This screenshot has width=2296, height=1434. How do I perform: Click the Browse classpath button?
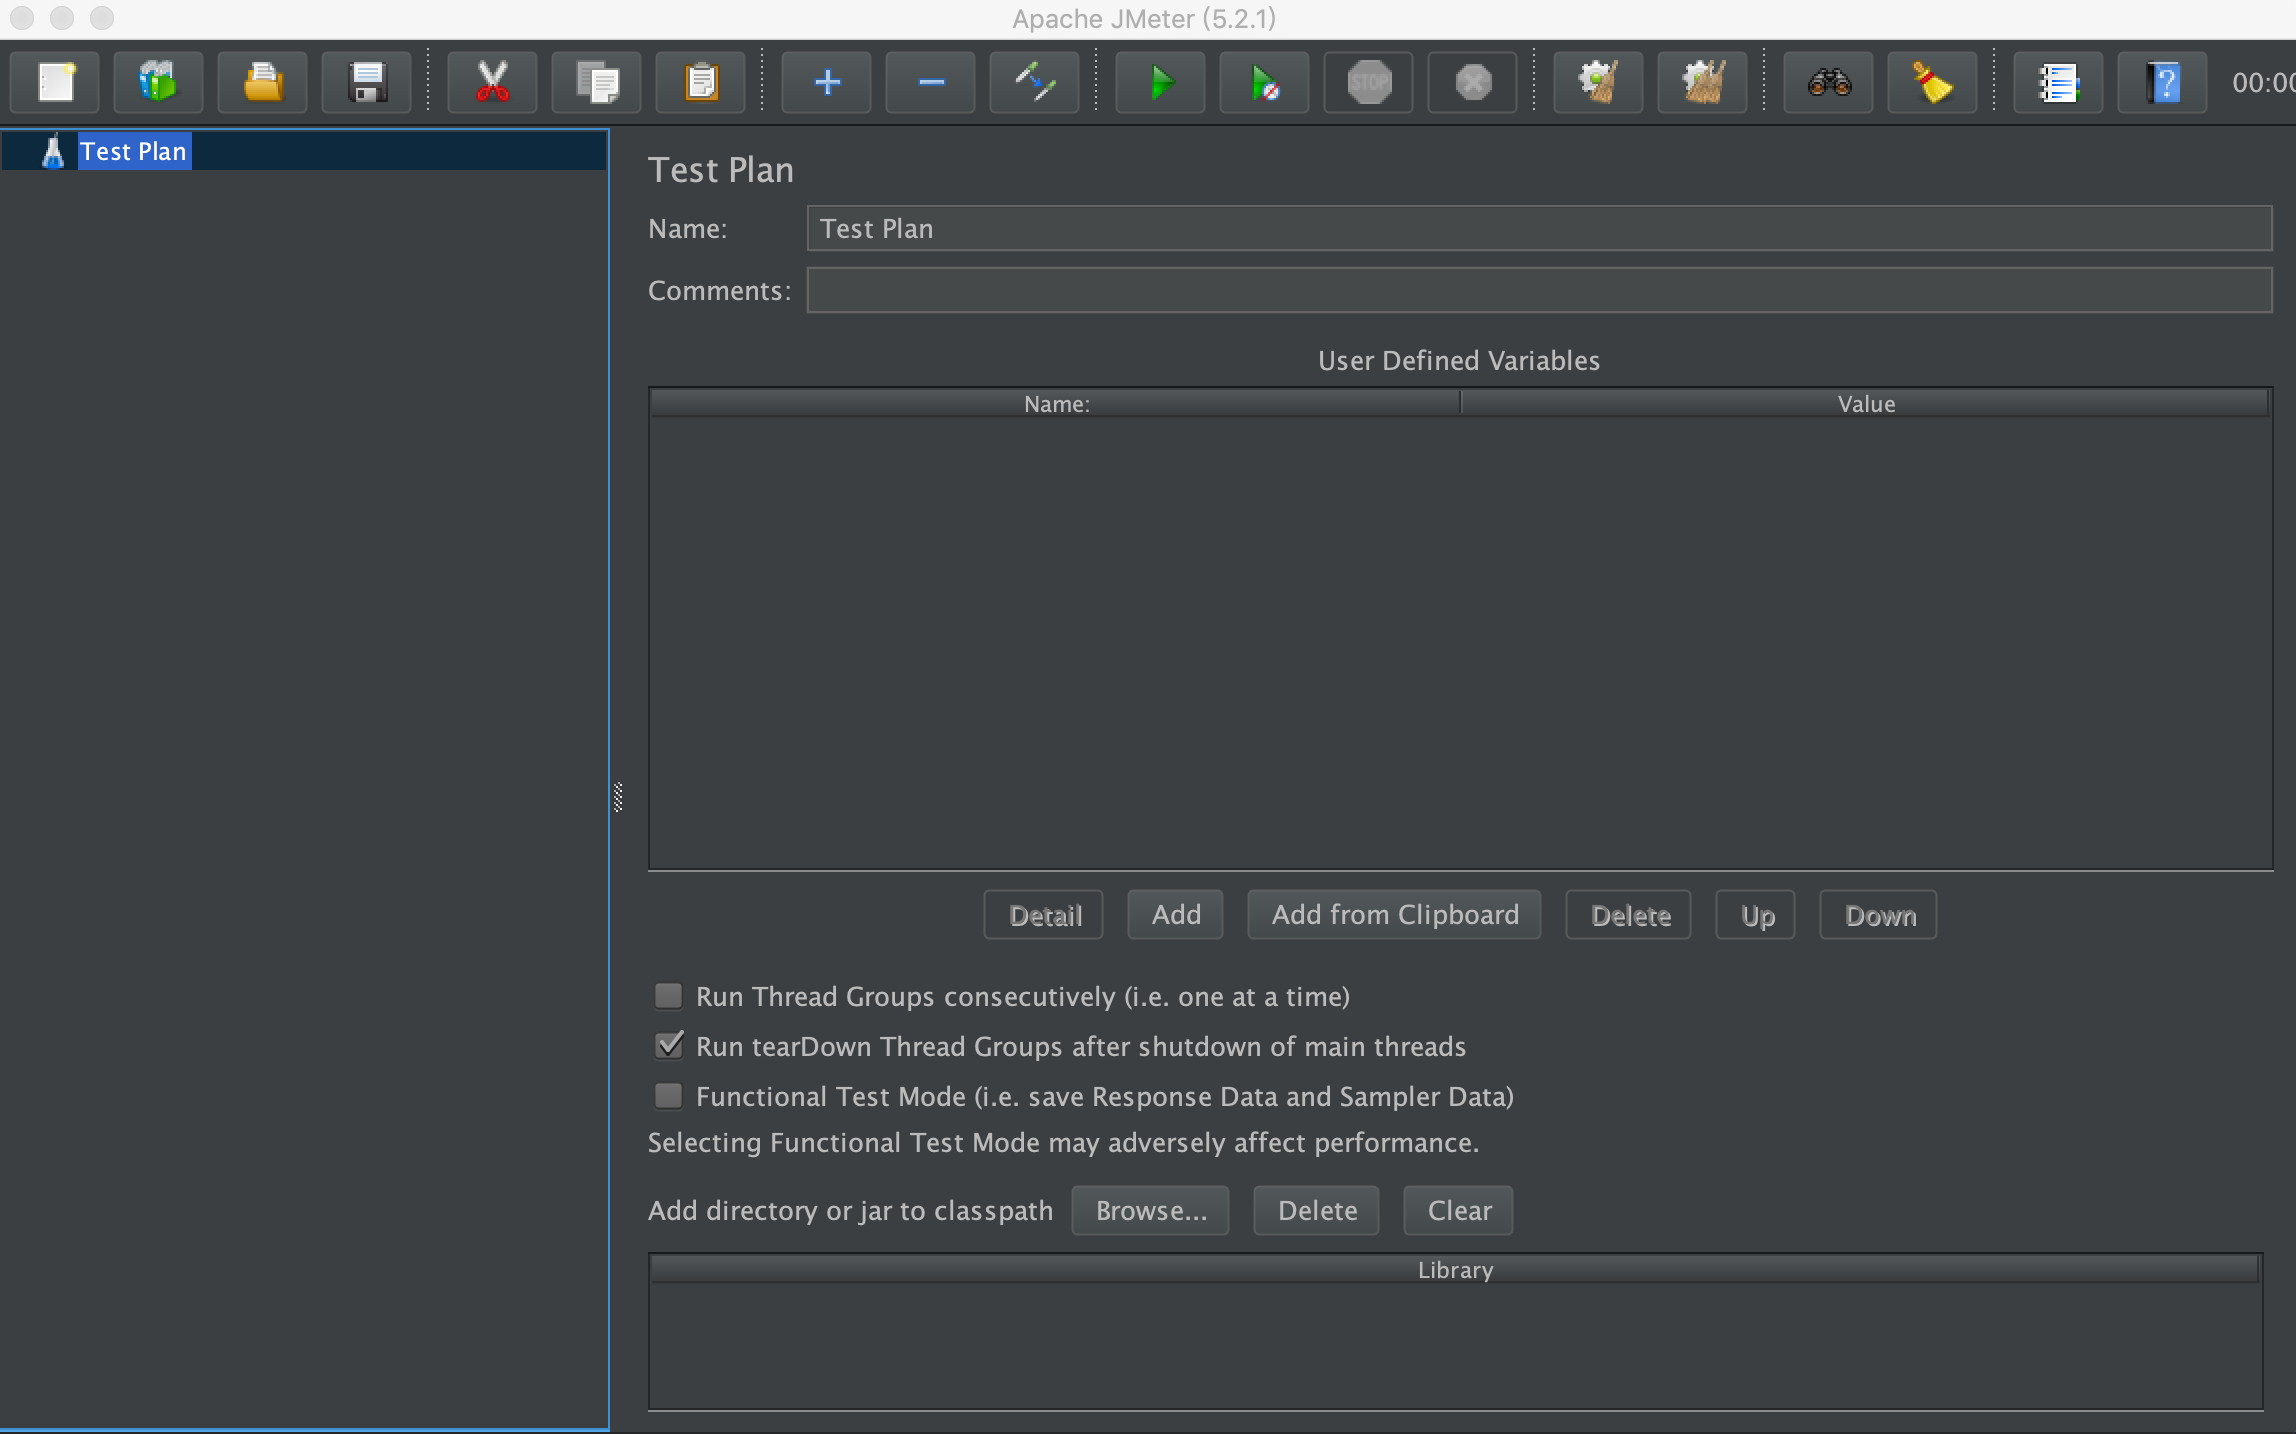[1153, 1209]
